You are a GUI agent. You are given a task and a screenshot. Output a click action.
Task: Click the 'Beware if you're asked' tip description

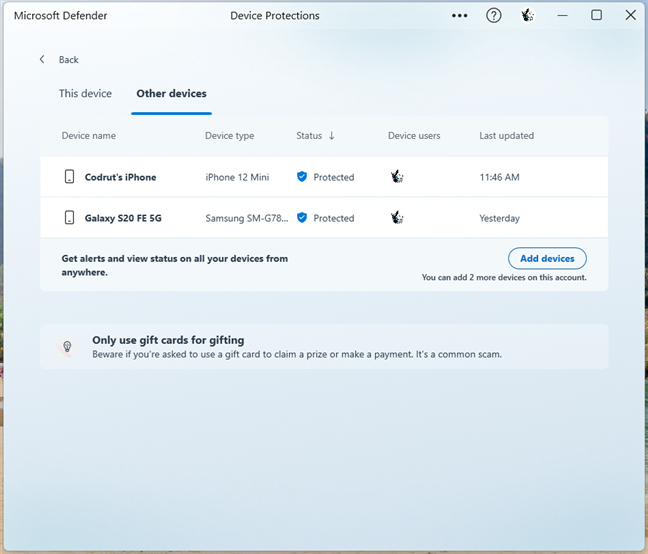(297, 354)
